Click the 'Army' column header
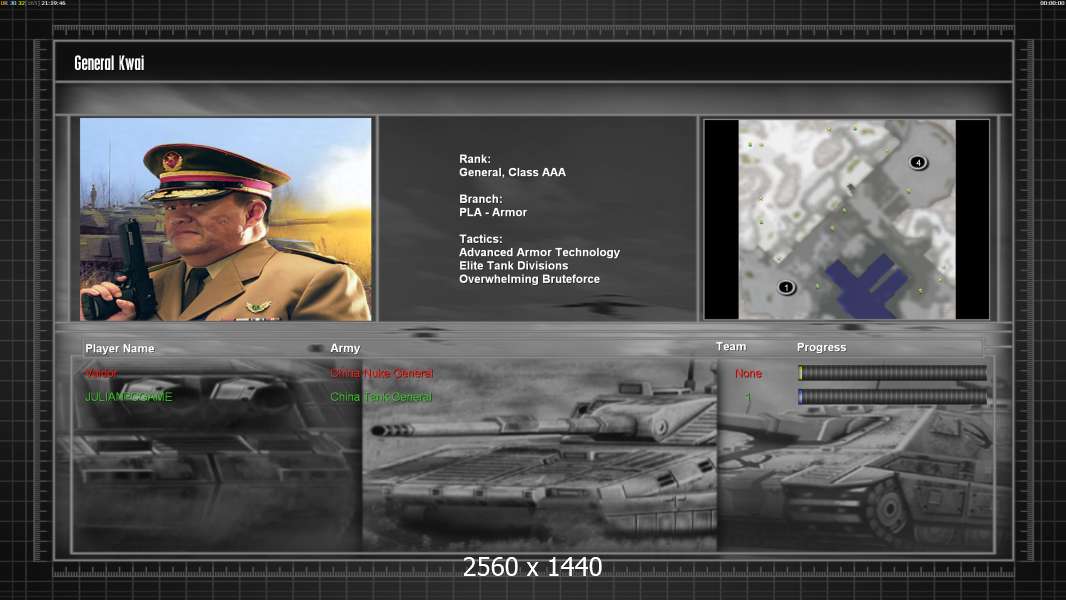1066x600 pixels. (345, 348)
